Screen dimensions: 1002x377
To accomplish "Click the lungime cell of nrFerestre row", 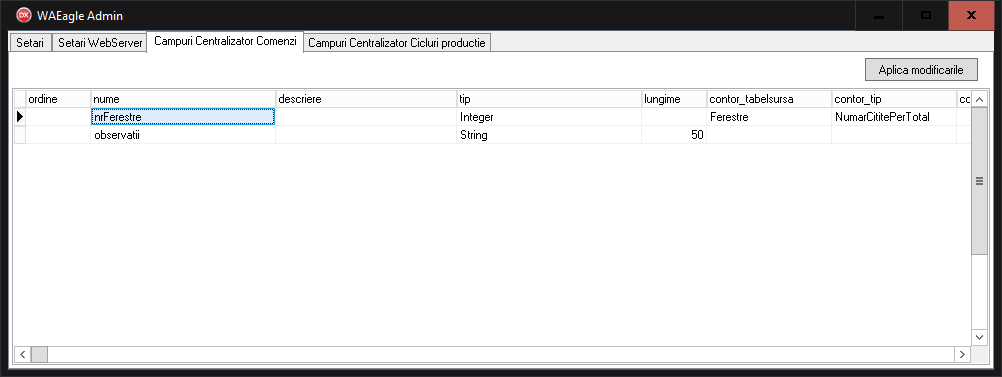I will click(674, 117).
